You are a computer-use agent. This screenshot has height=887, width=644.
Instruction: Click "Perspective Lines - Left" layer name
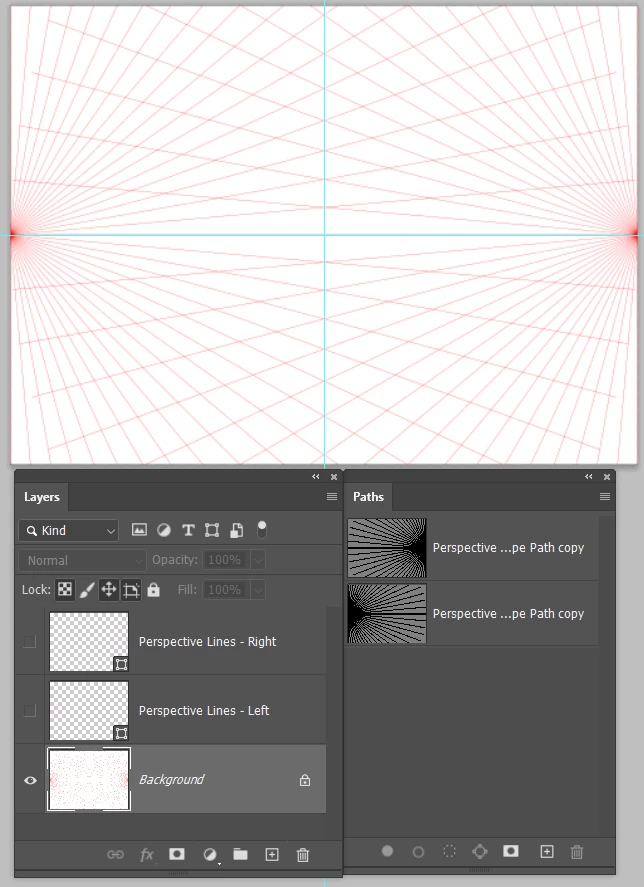pos(204,711)
